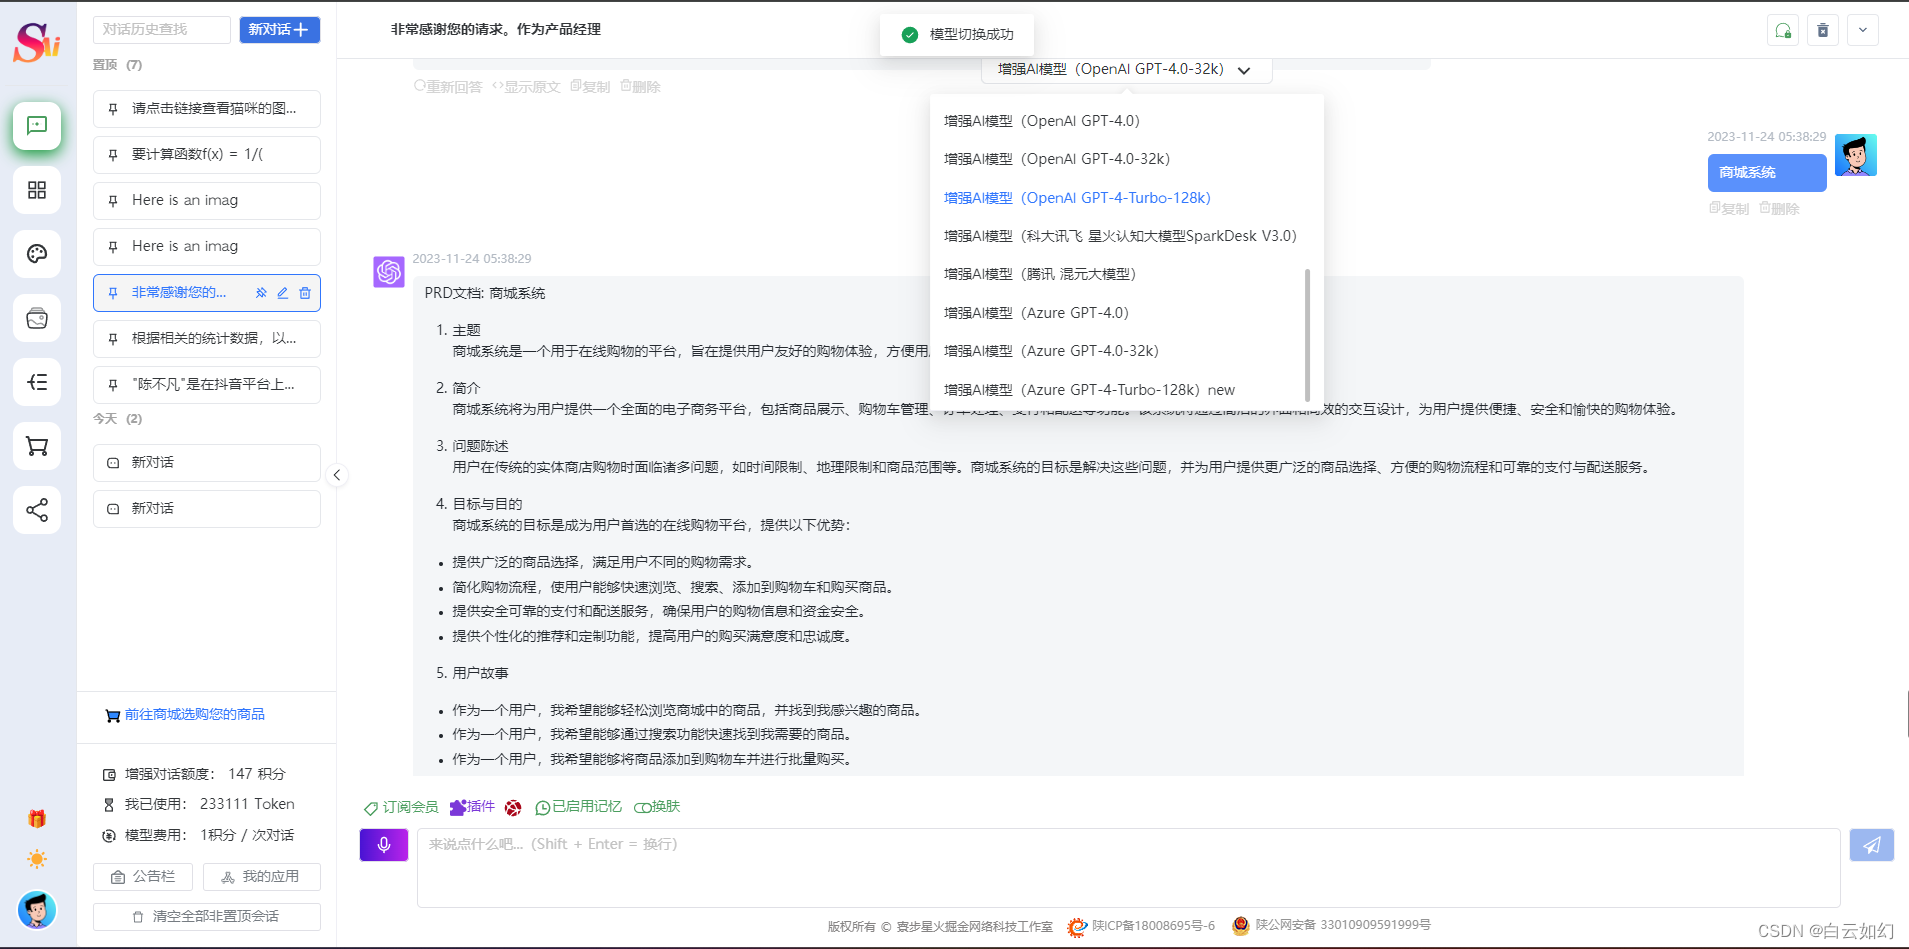Click 重新回答 under the top message

448,87
